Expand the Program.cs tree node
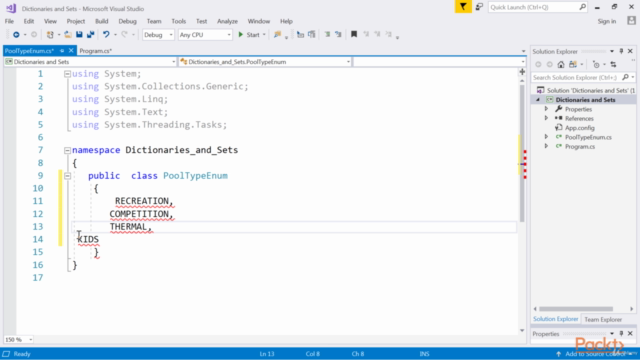Image resolution: width=640 pixels, height=360 pixels. 546,146
